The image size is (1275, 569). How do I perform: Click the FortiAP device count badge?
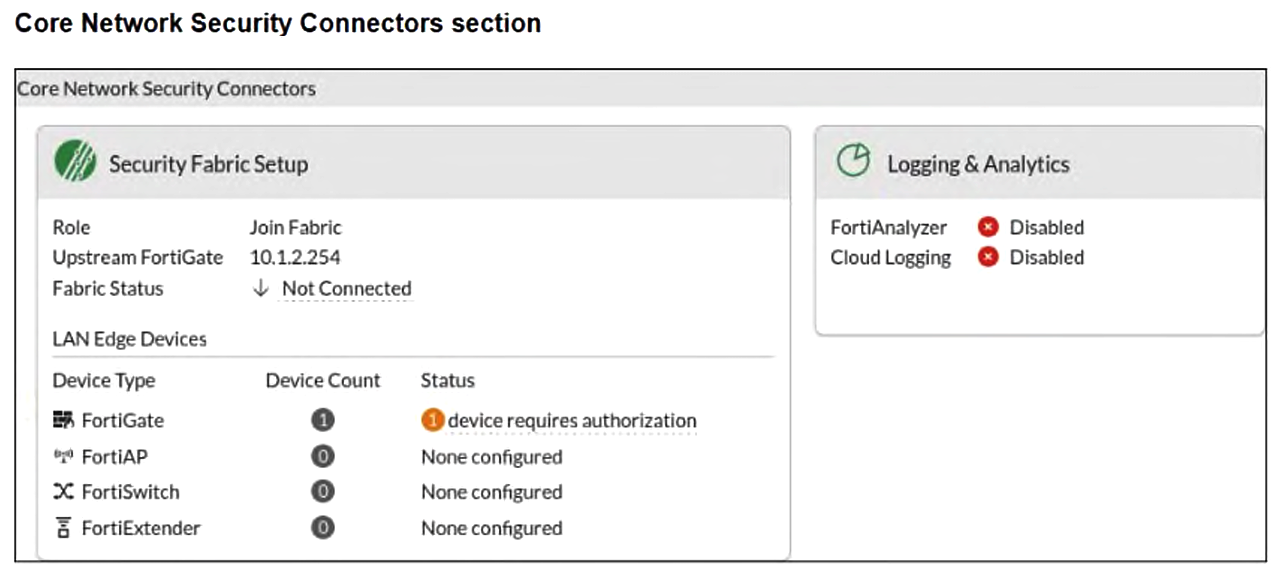pyautogui.click(x=322, y=457)
